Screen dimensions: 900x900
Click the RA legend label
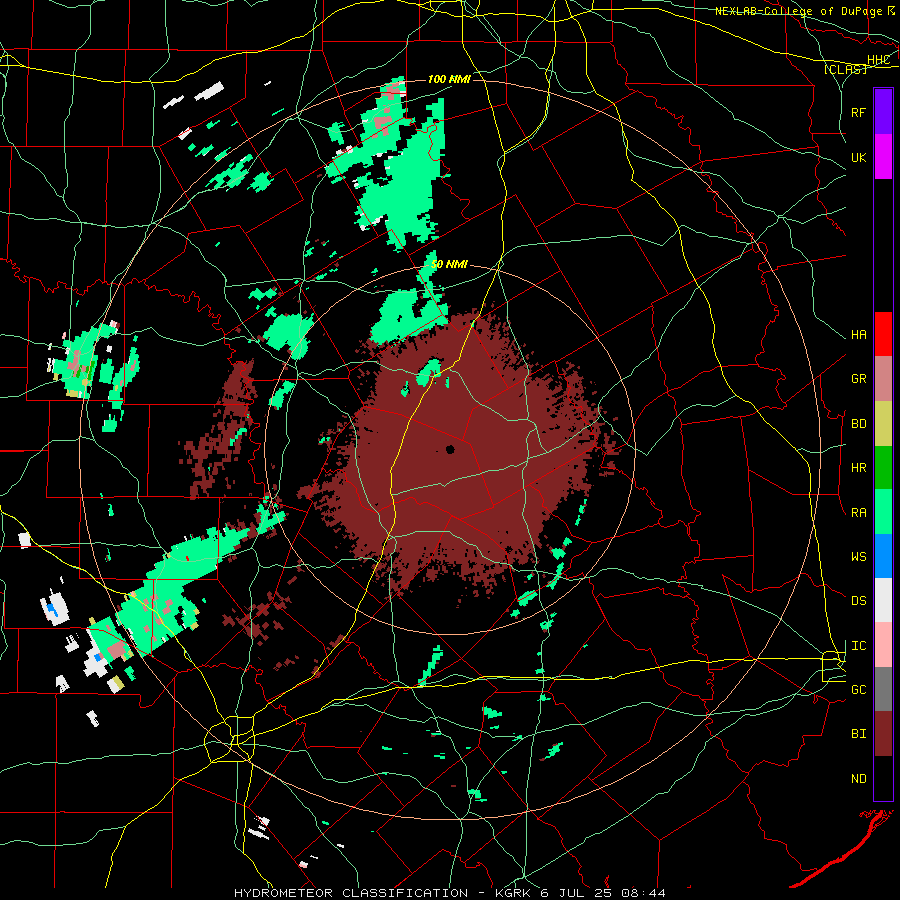(858, 513)
